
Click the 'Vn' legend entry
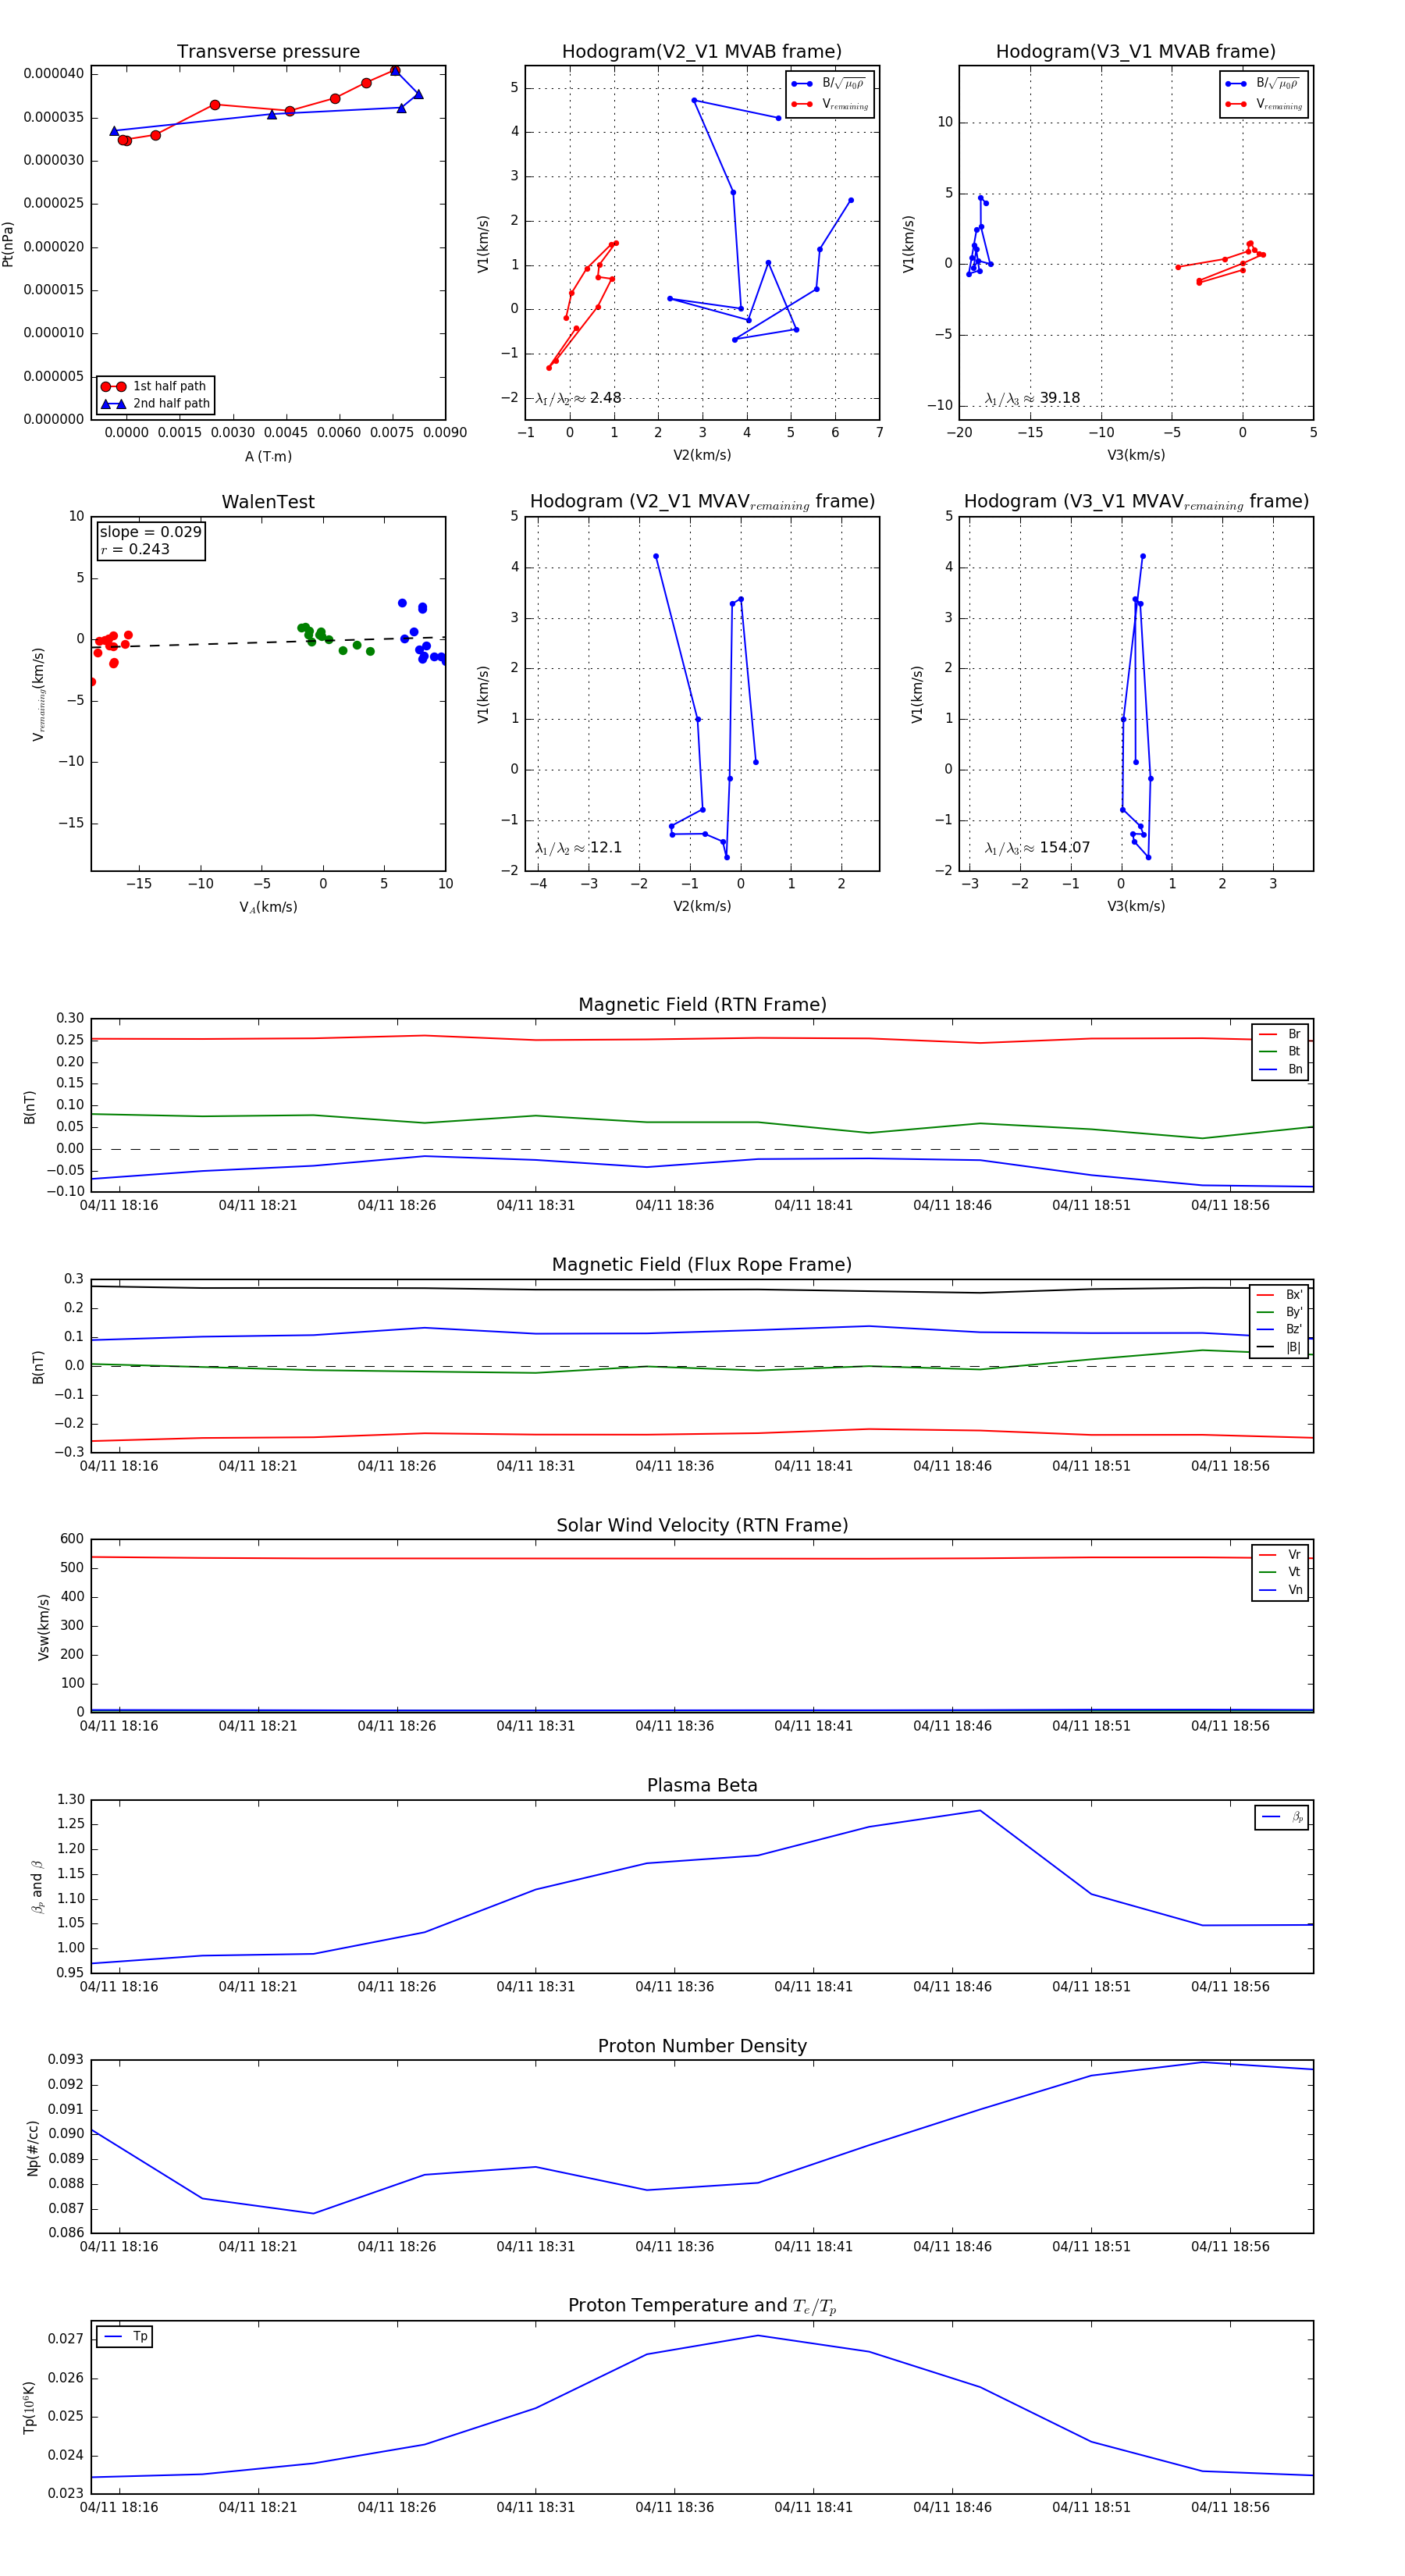click(1282, 1590)
